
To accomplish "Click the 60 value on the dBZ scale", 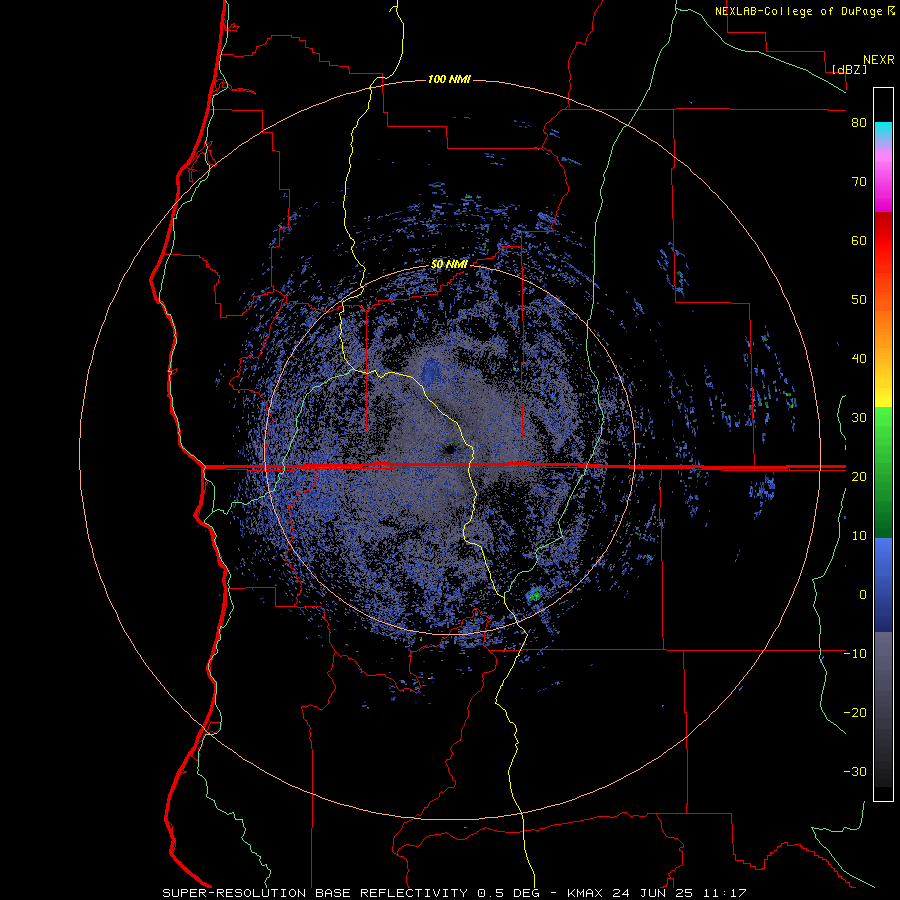I will point(859,241).
